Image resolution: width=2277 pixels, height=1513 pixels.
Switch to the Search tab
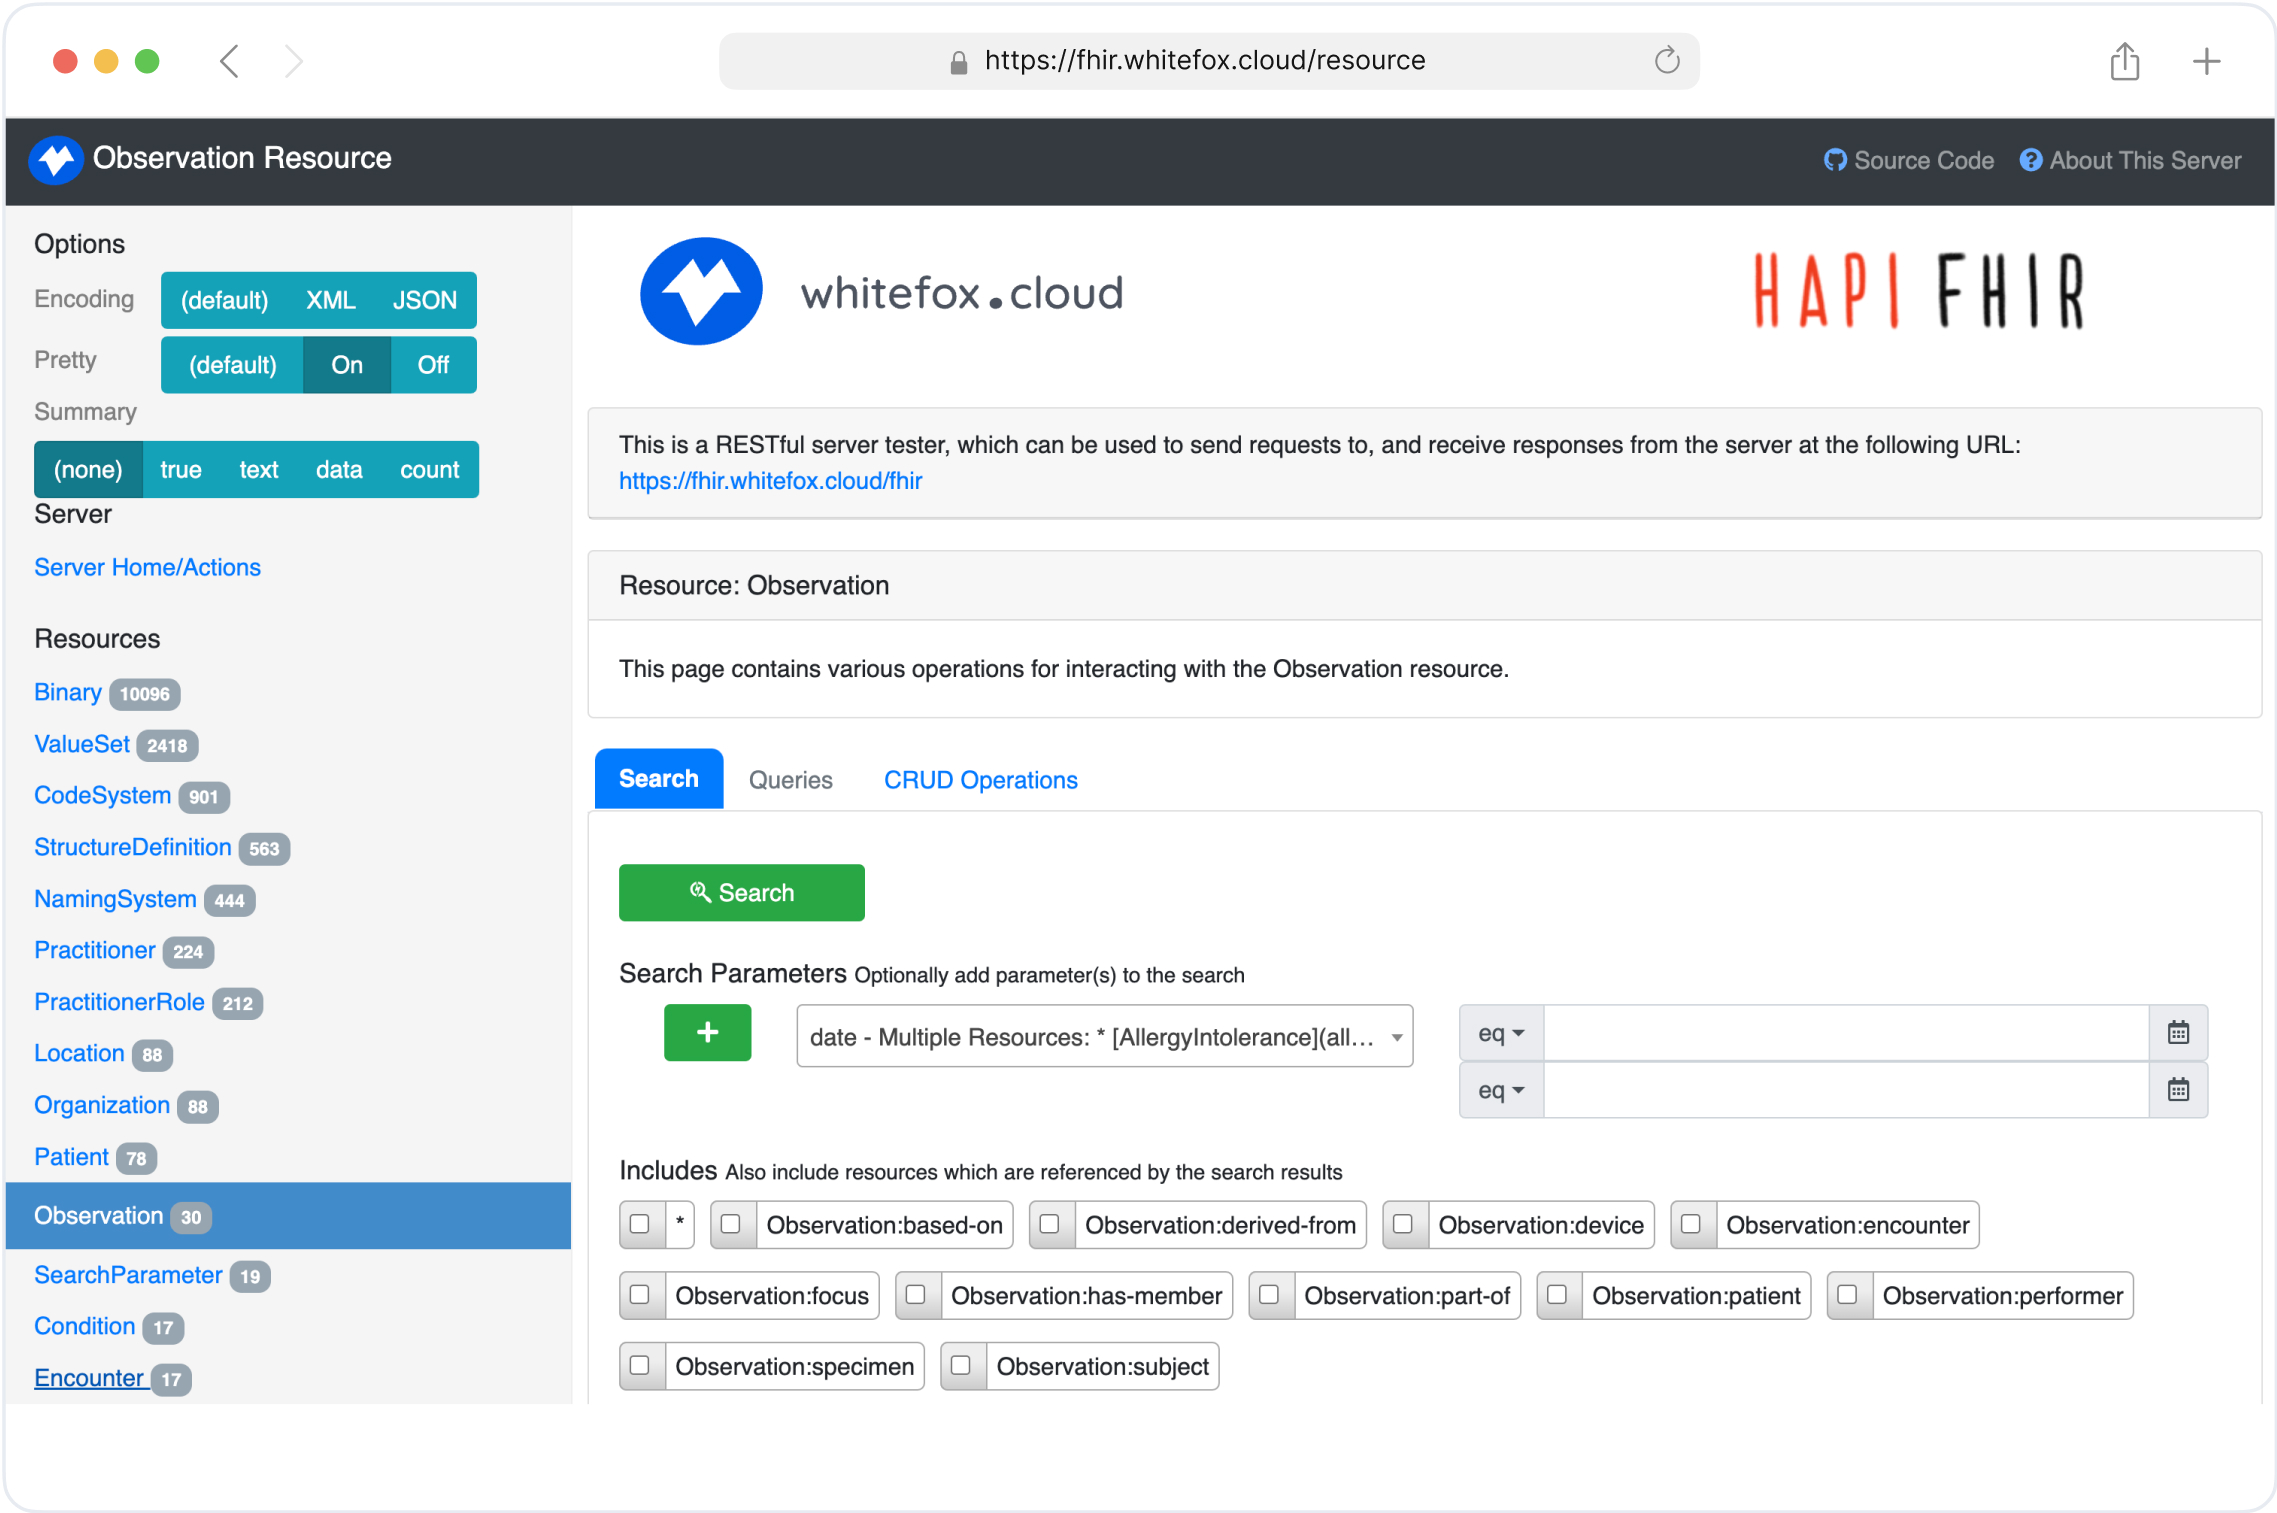[658, 778]
